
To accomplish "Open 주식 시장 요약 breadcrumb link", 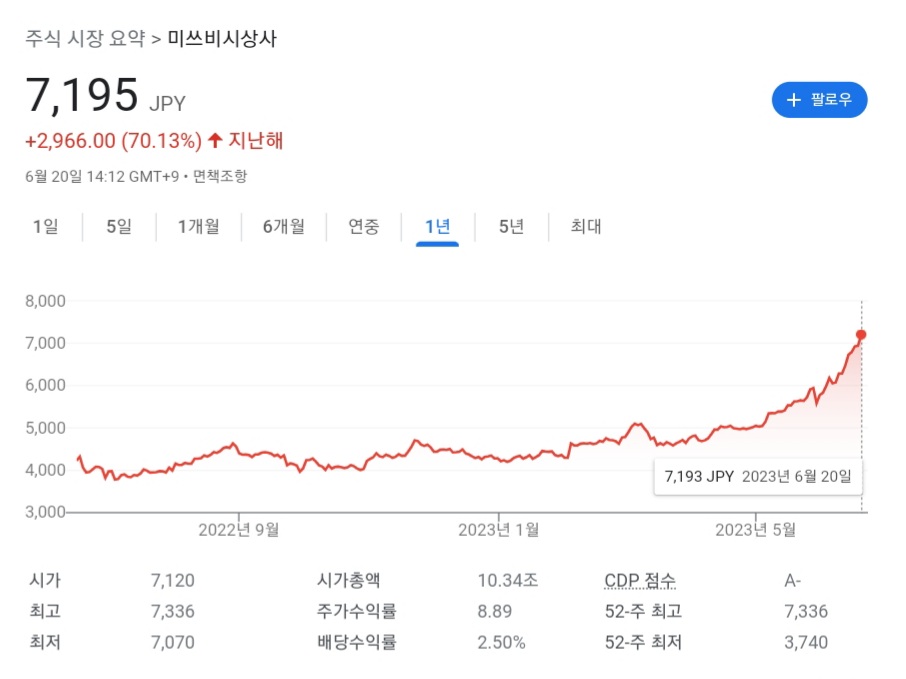I will 85,38.
